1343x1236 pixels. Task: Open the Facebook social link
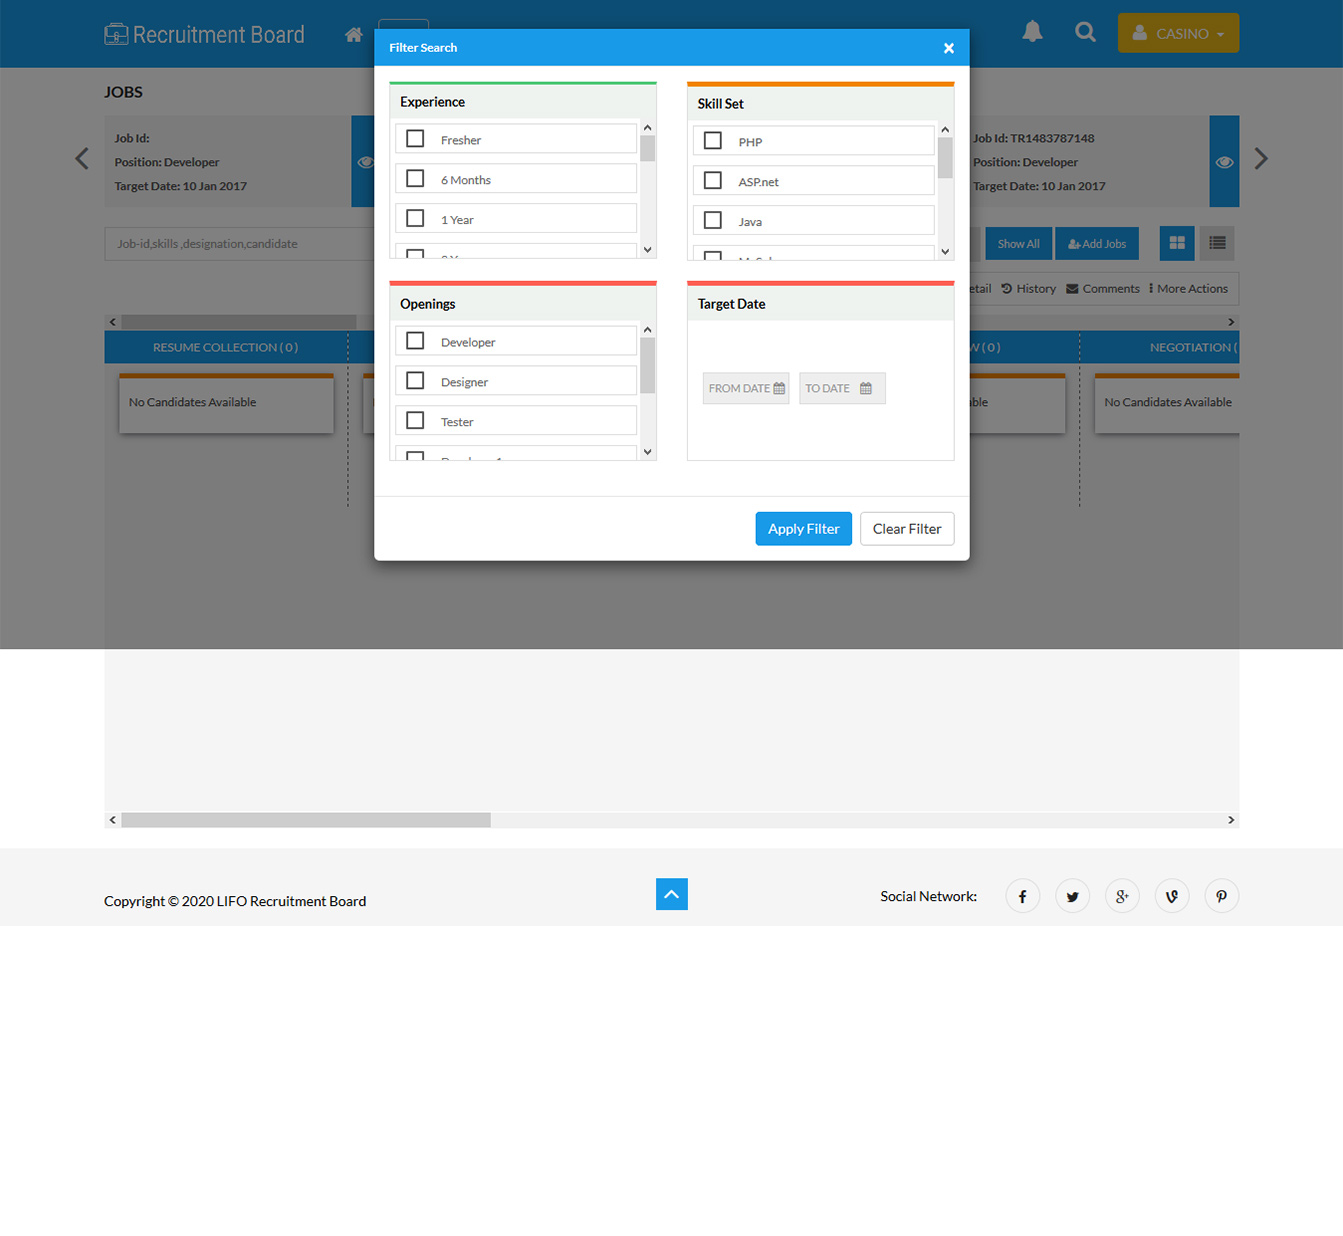(1022, 896)
